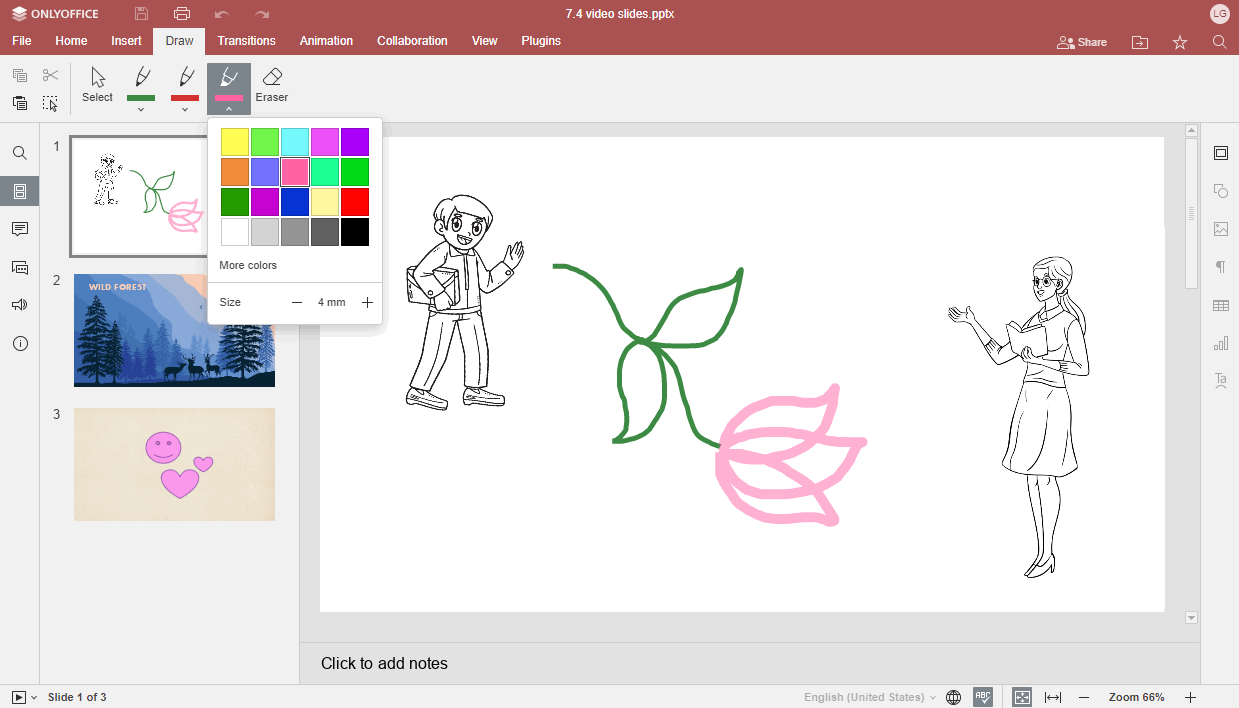
Task: Activate the green pen tool
Action: (140, 80)
